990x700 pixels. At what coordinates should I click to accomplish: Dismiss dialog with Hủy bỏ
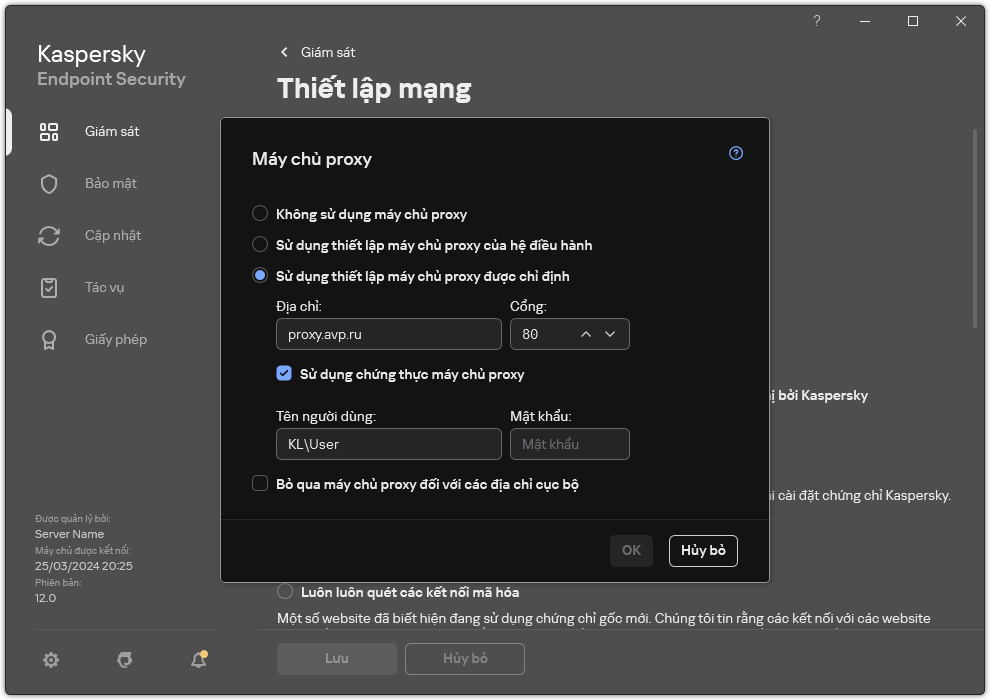point(703,551)
